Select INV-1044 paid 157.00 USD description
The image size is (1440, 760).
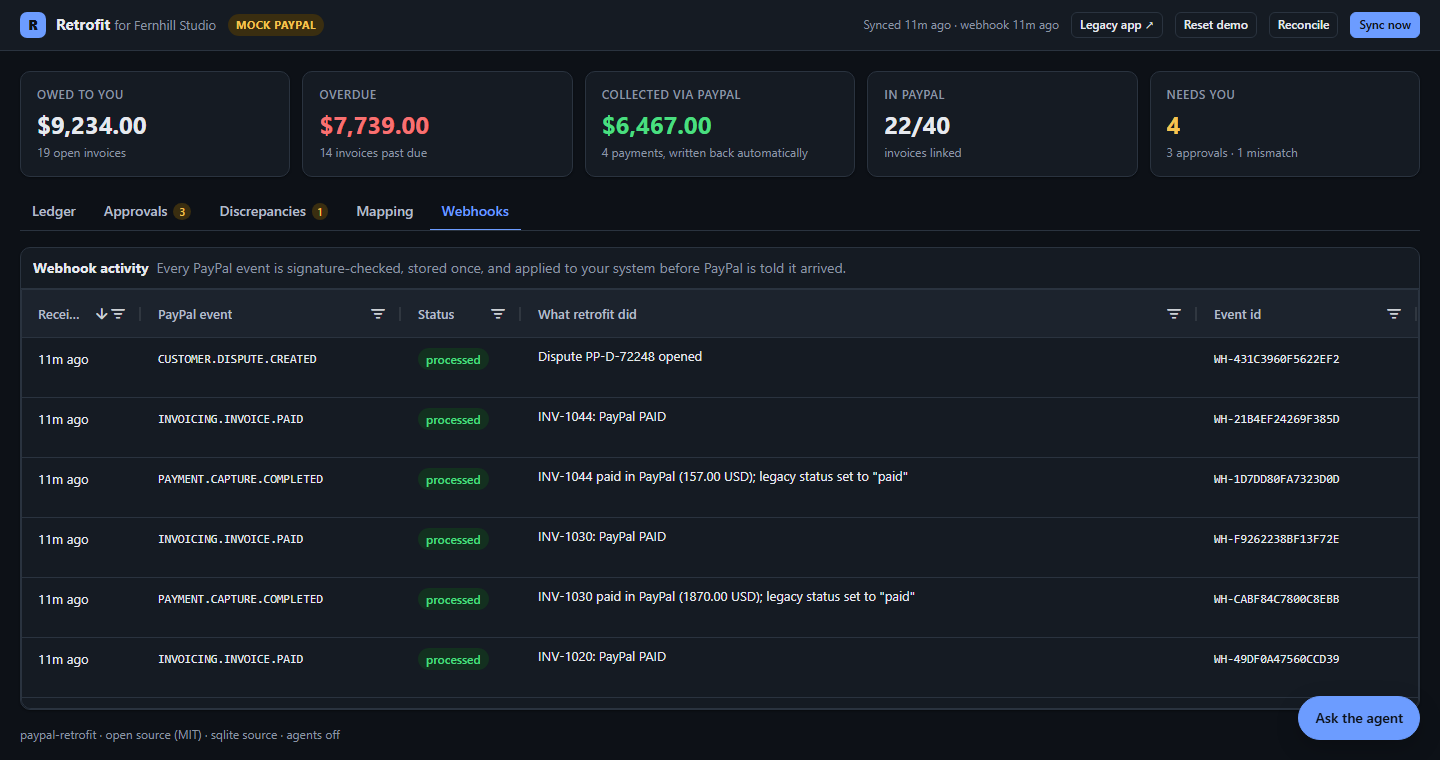(722, 476)
